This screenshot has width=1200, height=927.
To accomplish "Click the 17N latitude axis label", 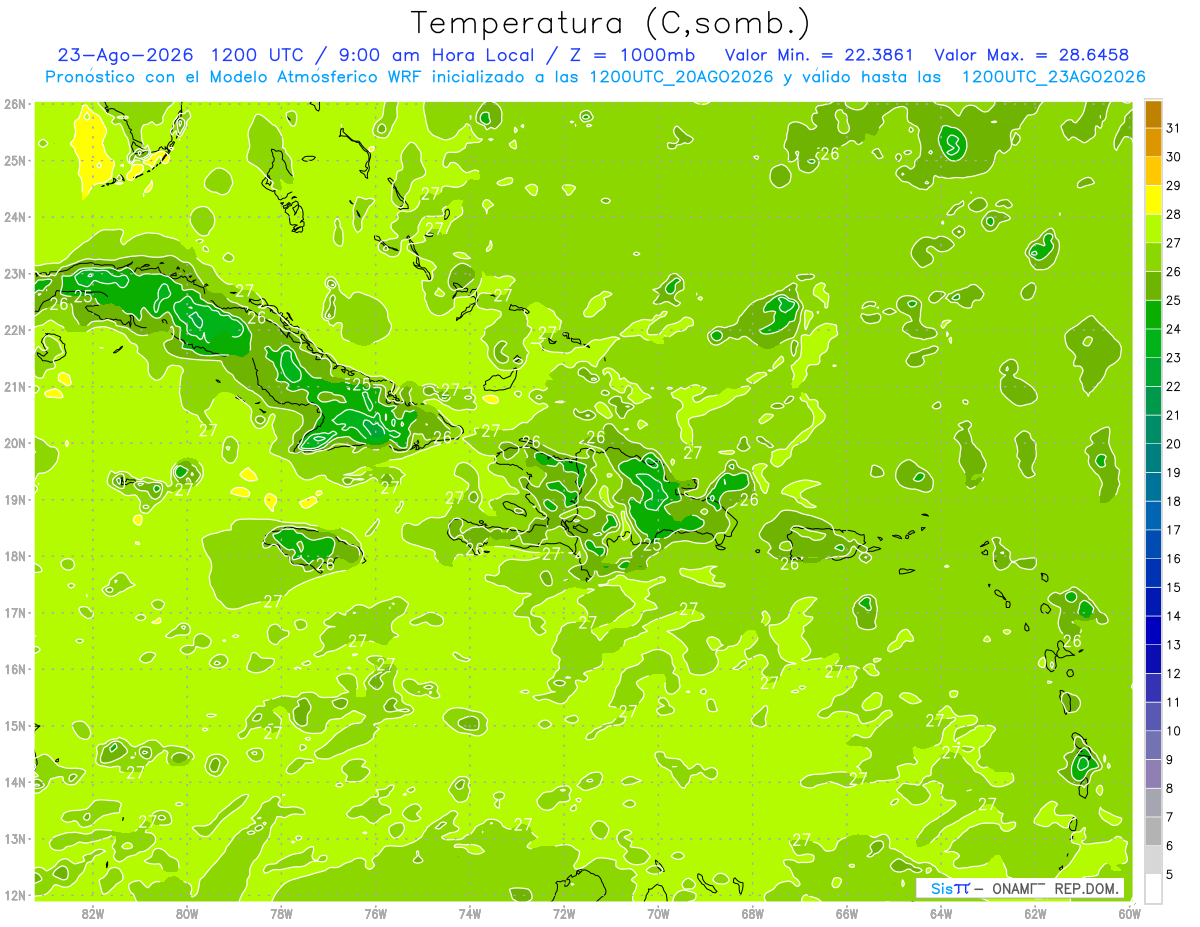I will point(14,613).
